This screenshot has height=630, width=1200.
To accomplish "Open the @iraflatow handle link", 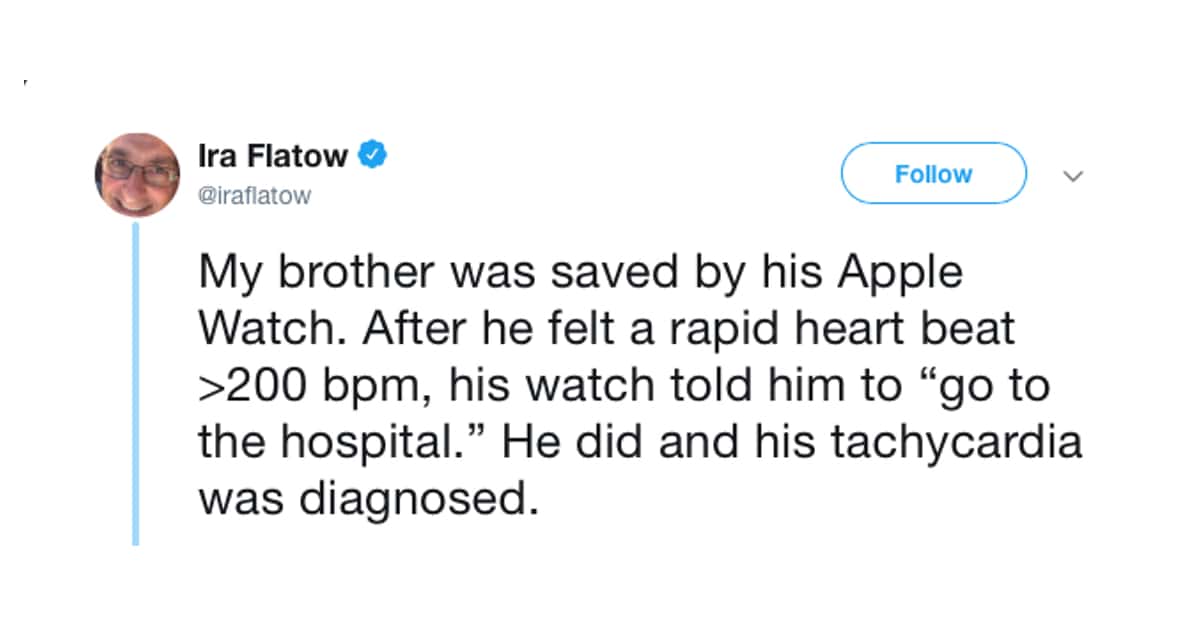I will pyautogui.click(x=255, y=197).
